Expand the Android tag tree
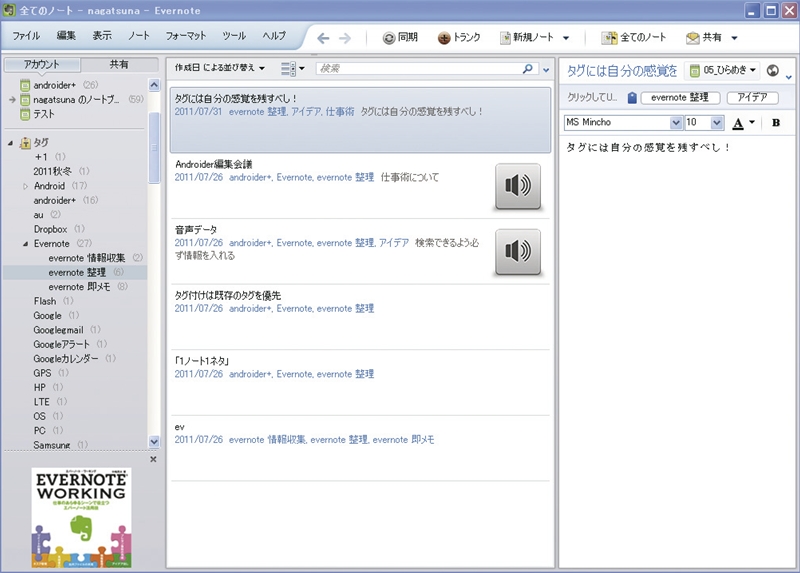This screenshot has height=573, width=800. [x=25, y=186]
